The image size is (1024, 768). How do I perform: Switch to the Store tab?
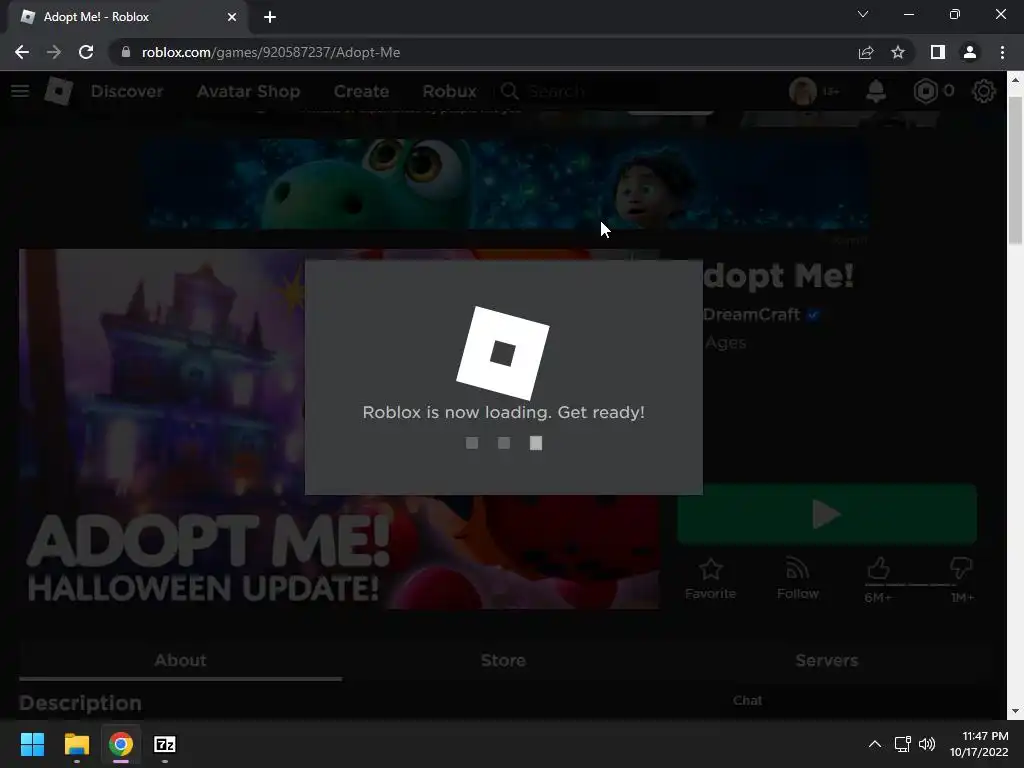tap(503, 660)
